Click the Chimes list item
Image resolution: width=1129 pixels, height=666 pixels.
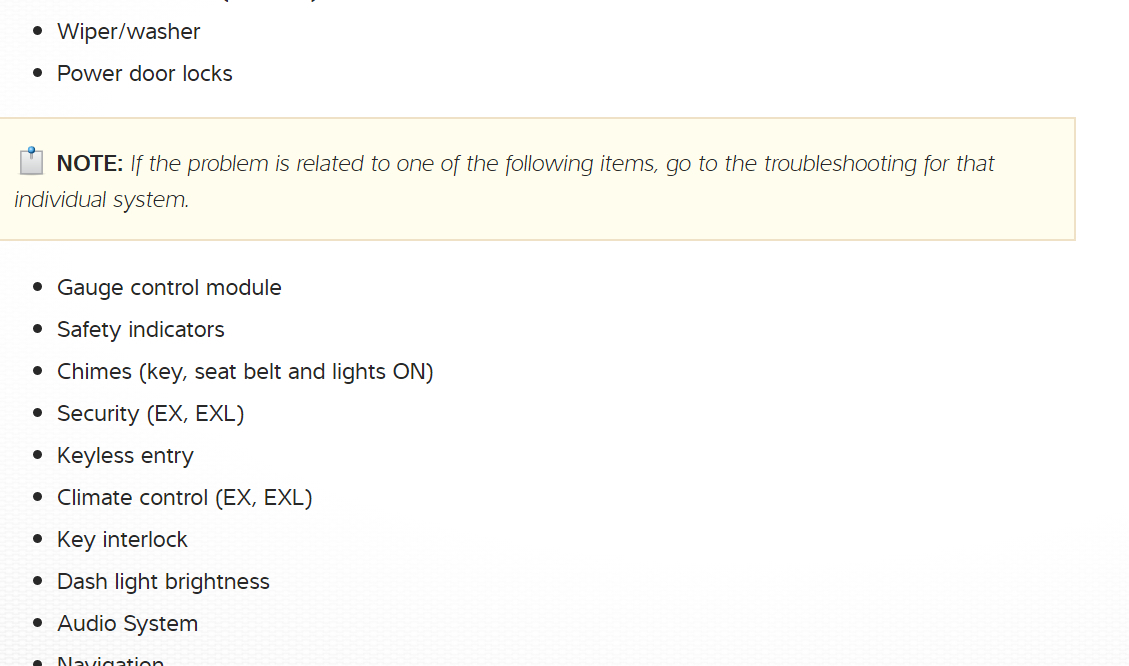coord(245,372)
